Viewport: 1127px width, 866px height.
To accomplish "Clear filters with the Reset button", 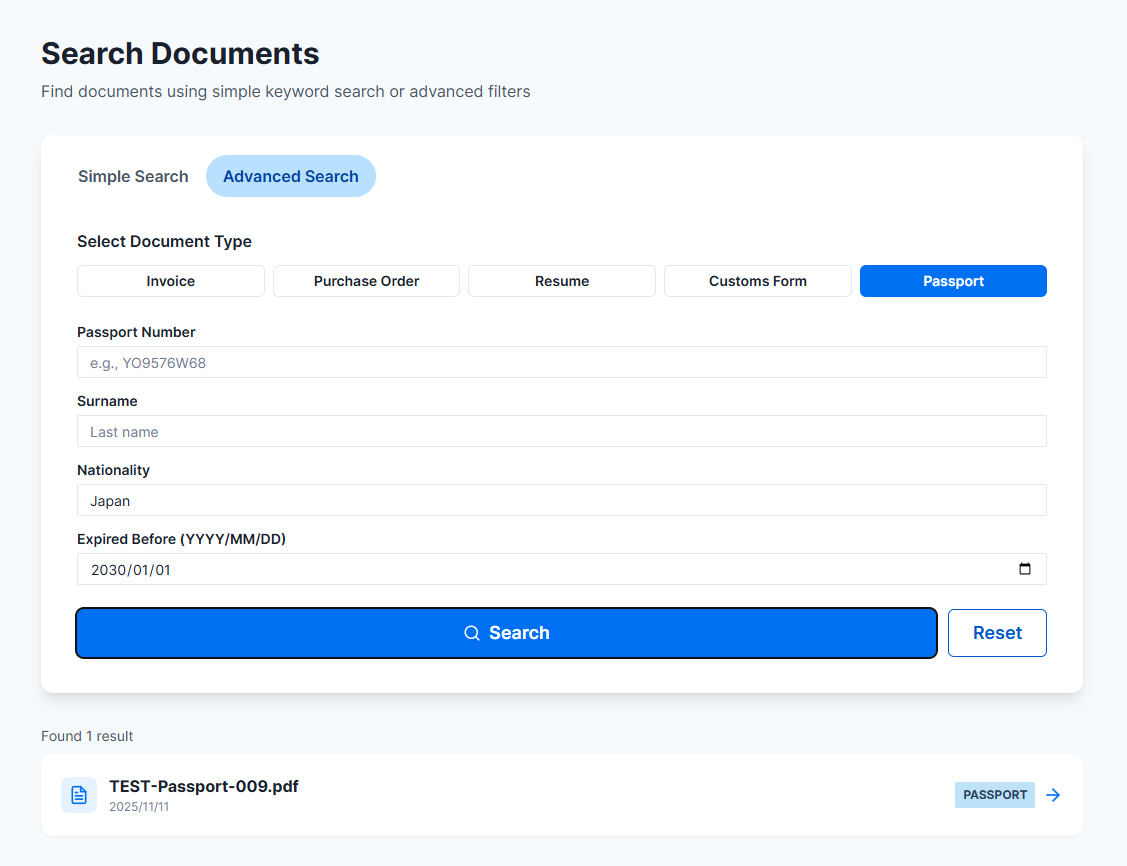I will click(x=997, y=633).
